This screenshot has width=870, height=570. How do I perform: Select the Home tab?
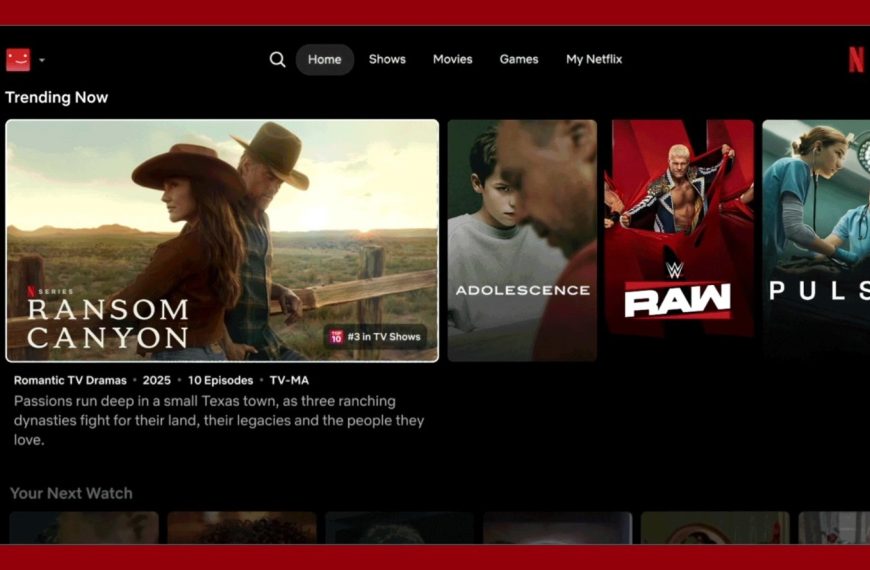[325, 59]
